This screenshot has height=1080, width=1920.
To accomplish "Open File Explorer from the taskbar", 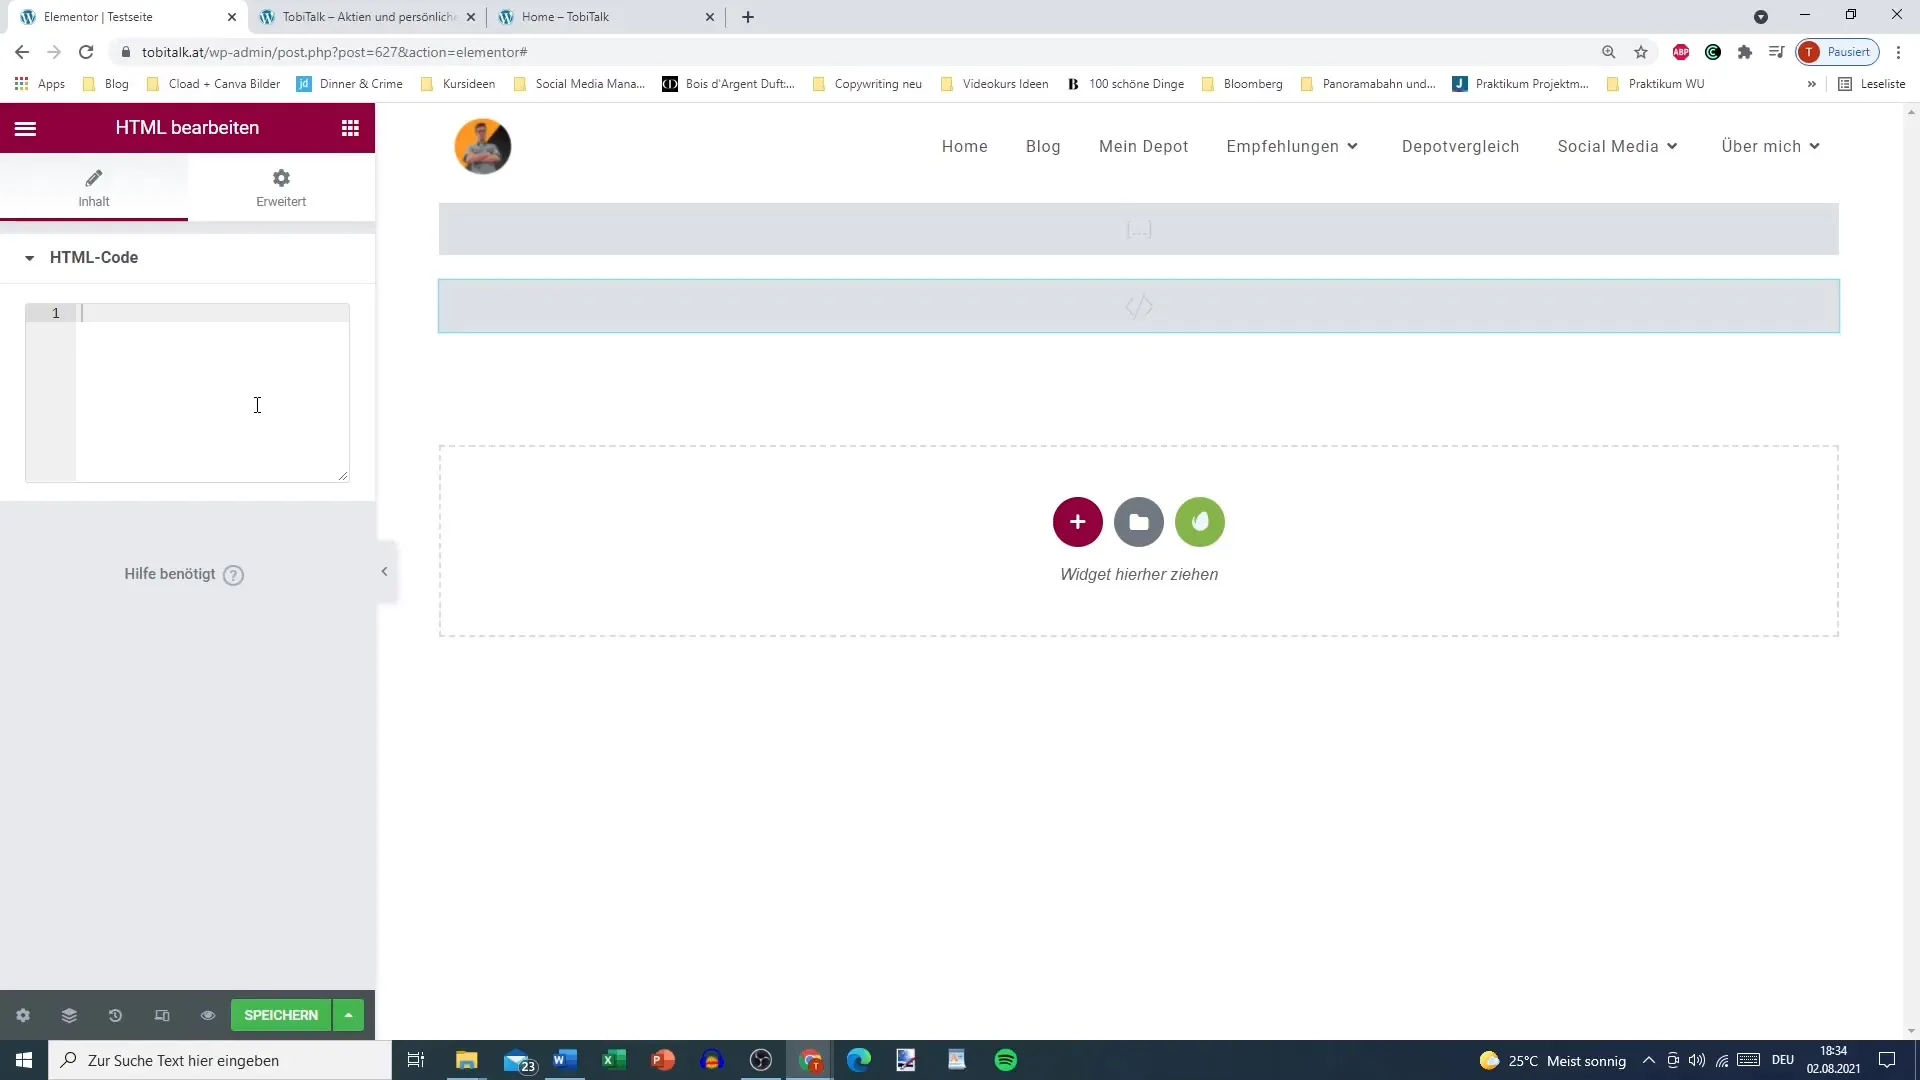I will click(467, 1060).
